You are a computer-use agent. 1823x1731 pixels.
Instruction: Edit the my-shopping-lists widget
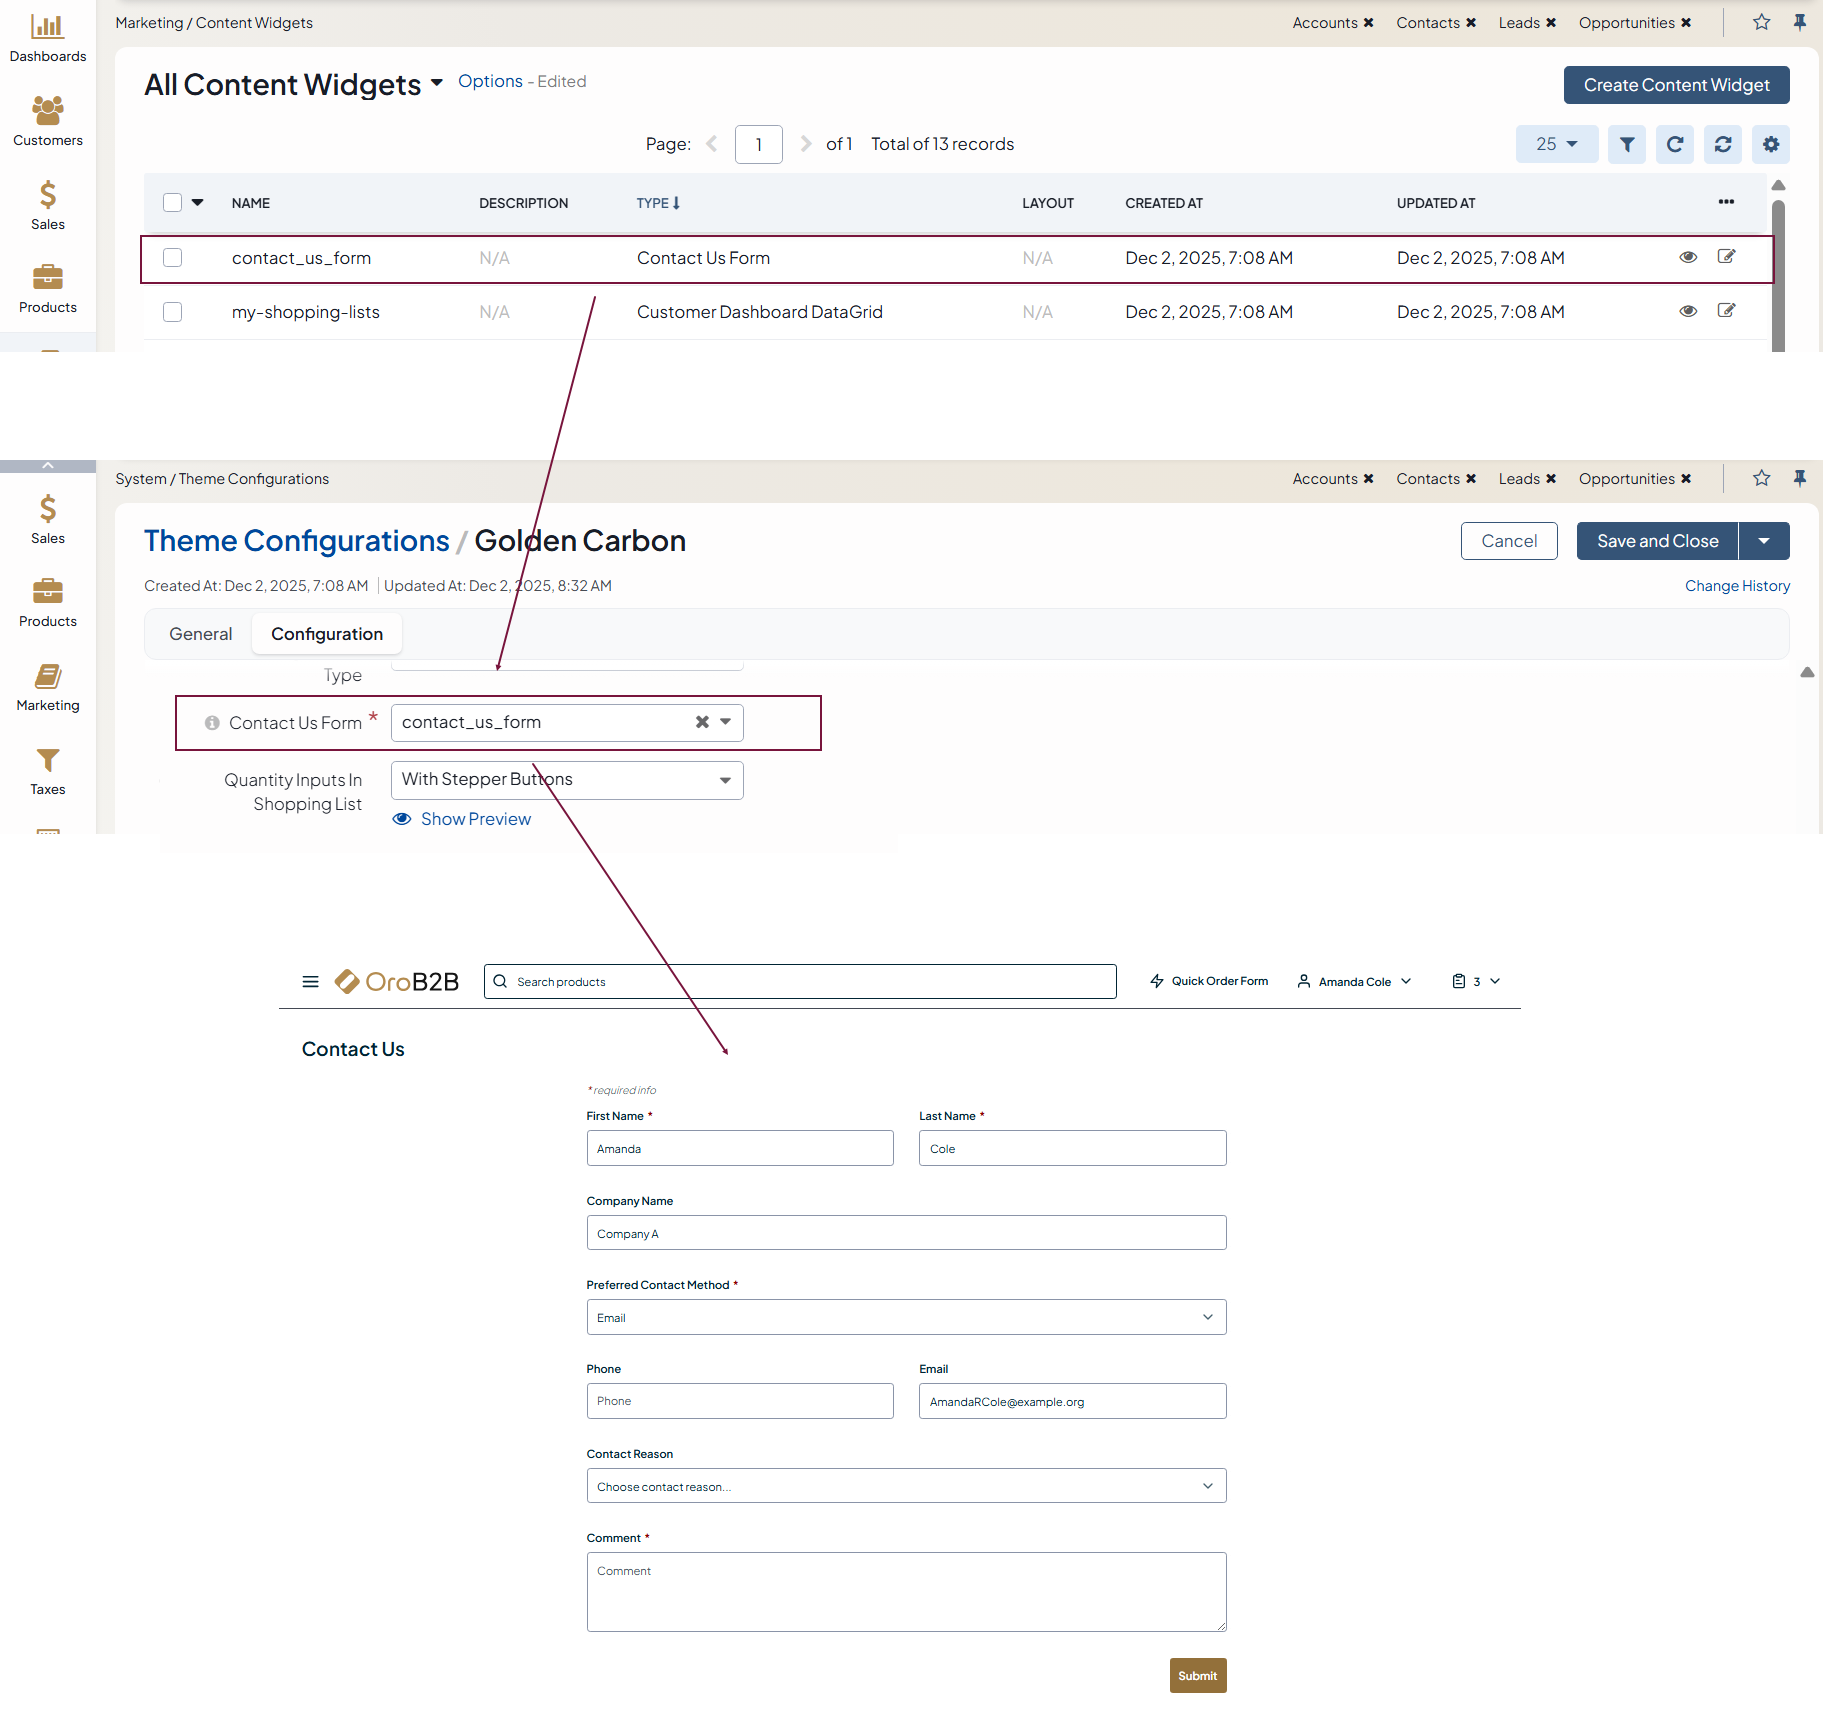[x=1726, y=311]
